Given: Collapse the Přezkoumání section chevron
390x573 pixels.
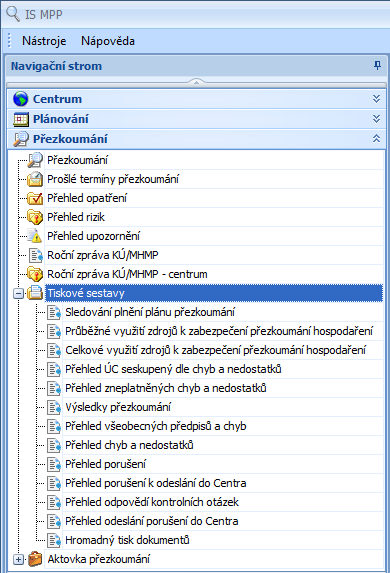Looking at the screenshot, I should [376, 139].
